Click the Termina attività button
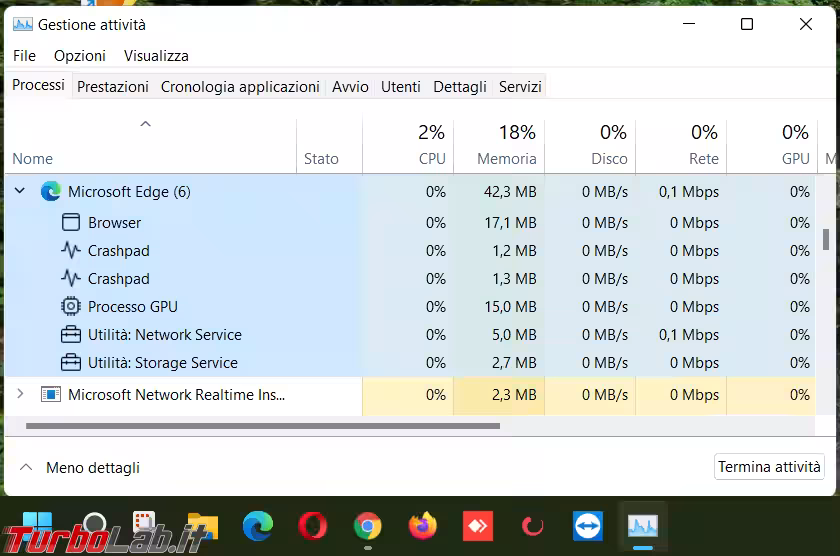This screenshot has height=556, width=840. [769, 467]
